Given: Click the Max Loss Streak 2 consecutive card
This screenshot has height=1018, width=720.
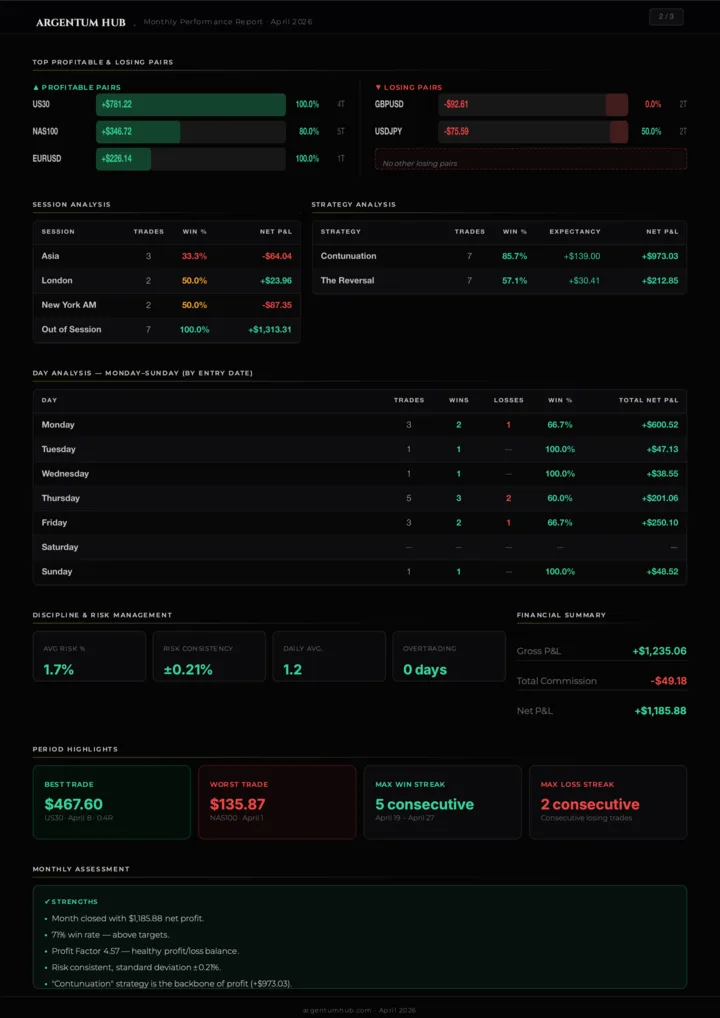Looking at the screenshot, I should tap(608, 802).
